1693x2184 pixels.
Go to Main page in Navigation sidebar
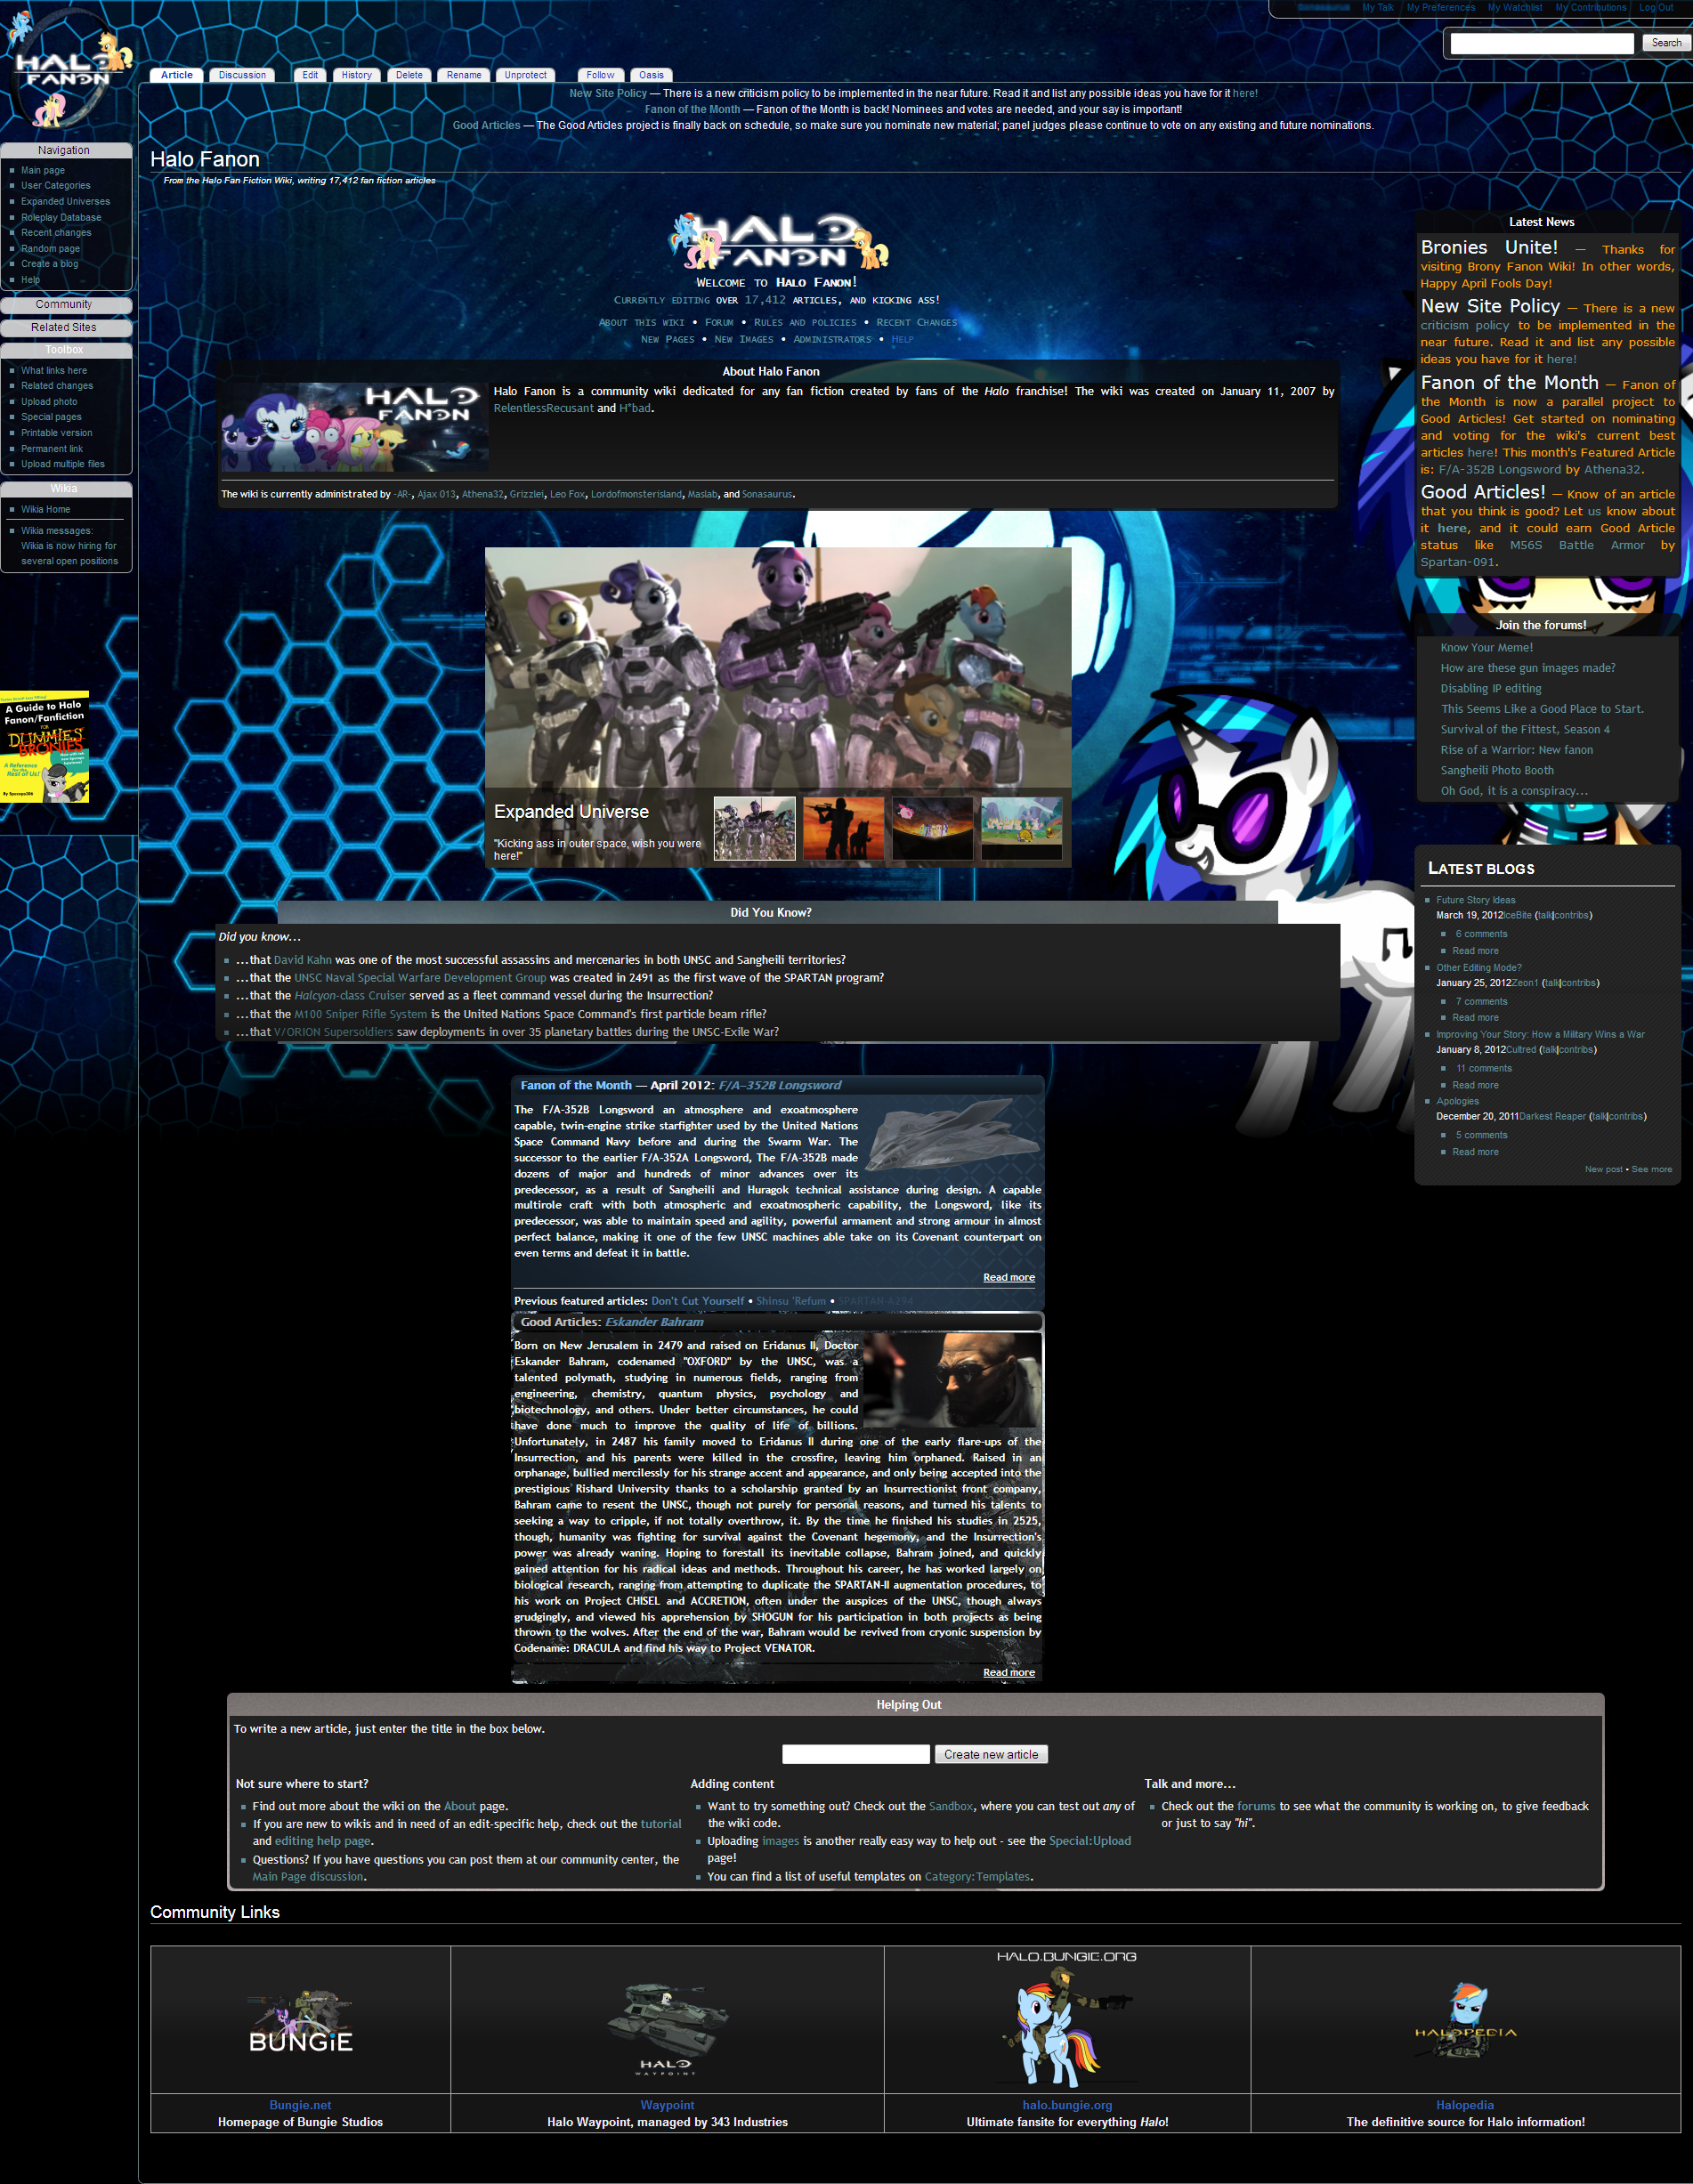coord(43,170)
